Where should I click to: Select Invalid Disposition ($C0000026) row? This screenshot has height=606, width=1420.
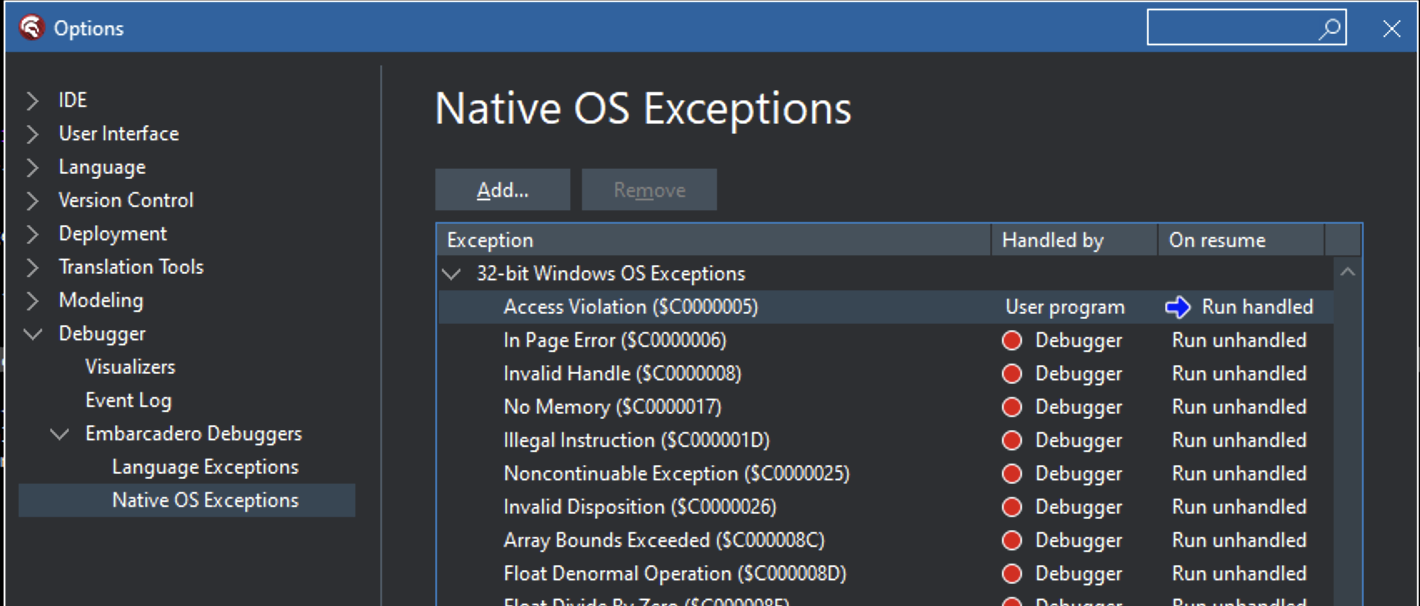885,507
